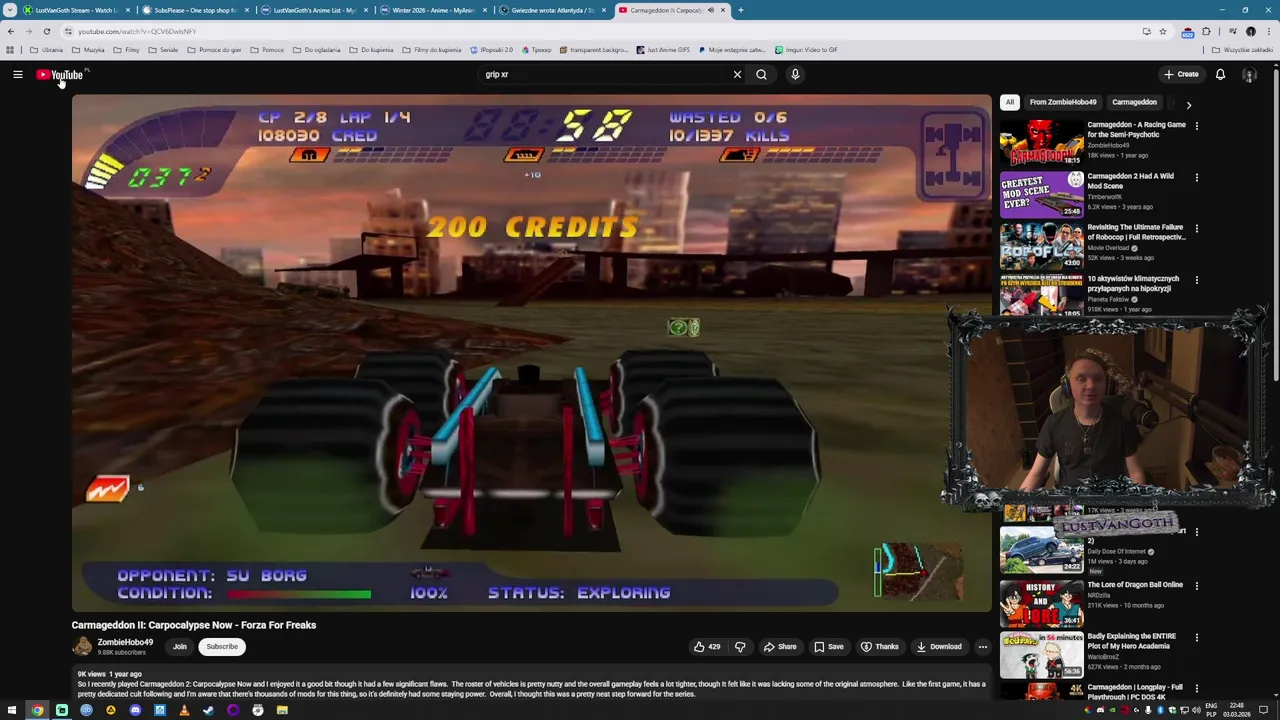Reload the page
Viewport: 1280px width, 720px height.
click(46, 31)
